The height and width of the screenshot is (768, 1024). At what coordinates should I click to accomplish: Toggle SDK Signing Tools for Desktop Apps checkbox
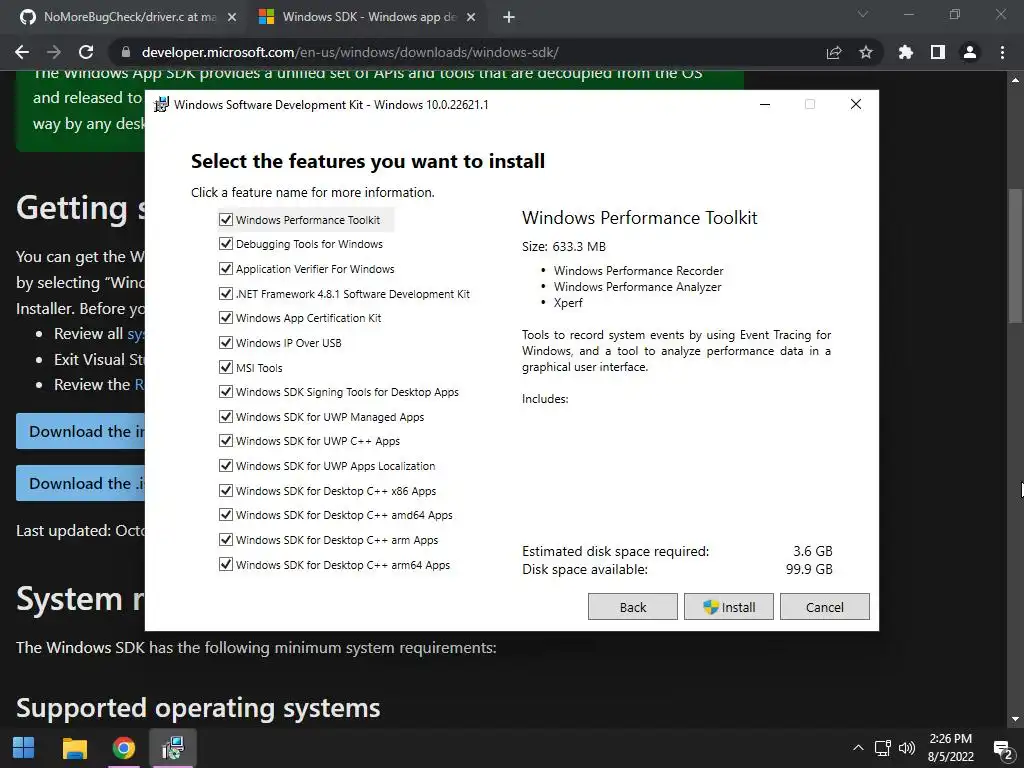pos(226,391)
